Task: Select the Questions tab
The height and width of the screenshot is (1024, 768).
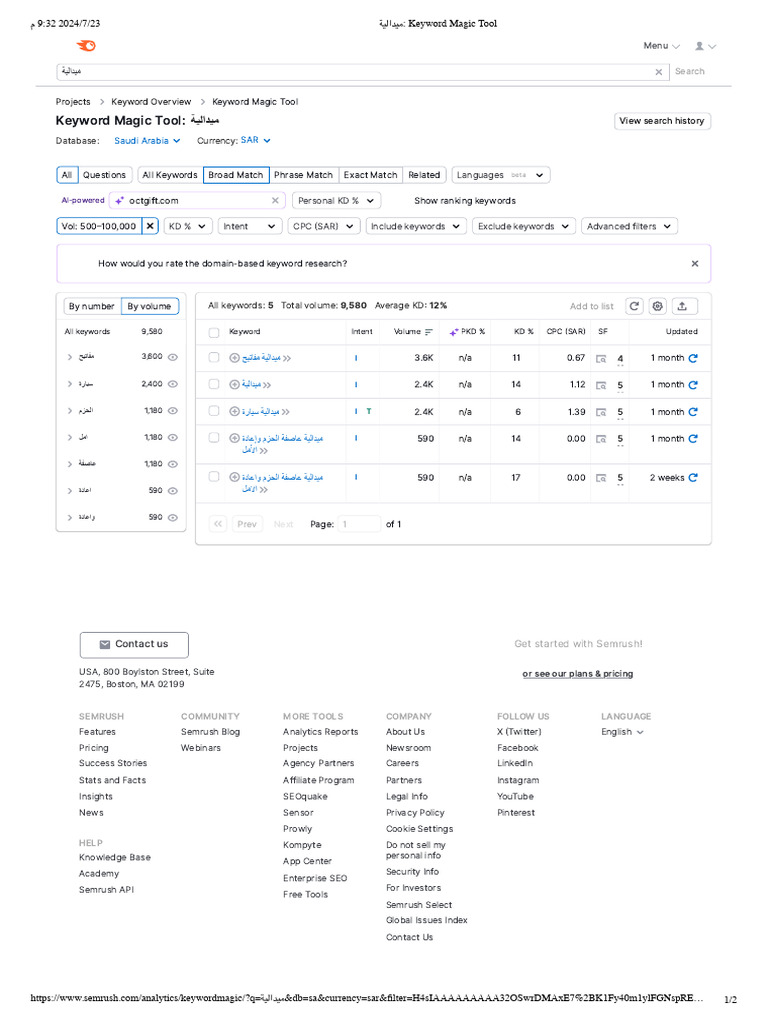Action: 104,175
